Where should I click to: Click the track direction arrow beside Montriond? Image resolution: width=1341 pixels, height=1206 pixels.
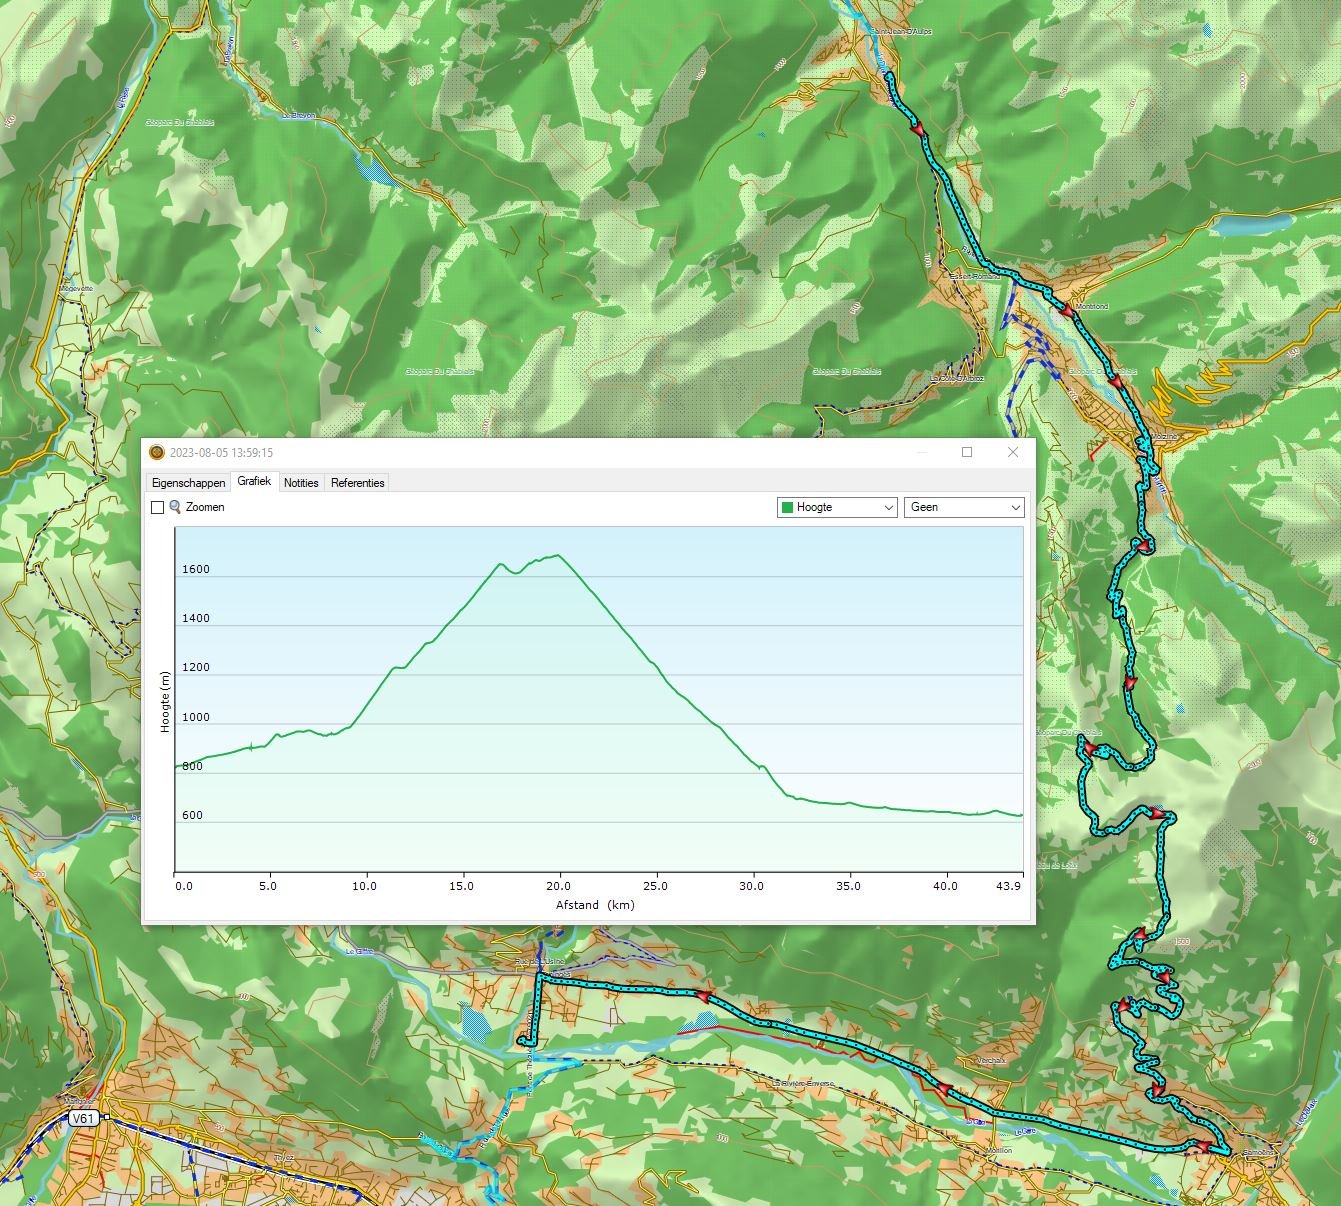coord(1066,312)
